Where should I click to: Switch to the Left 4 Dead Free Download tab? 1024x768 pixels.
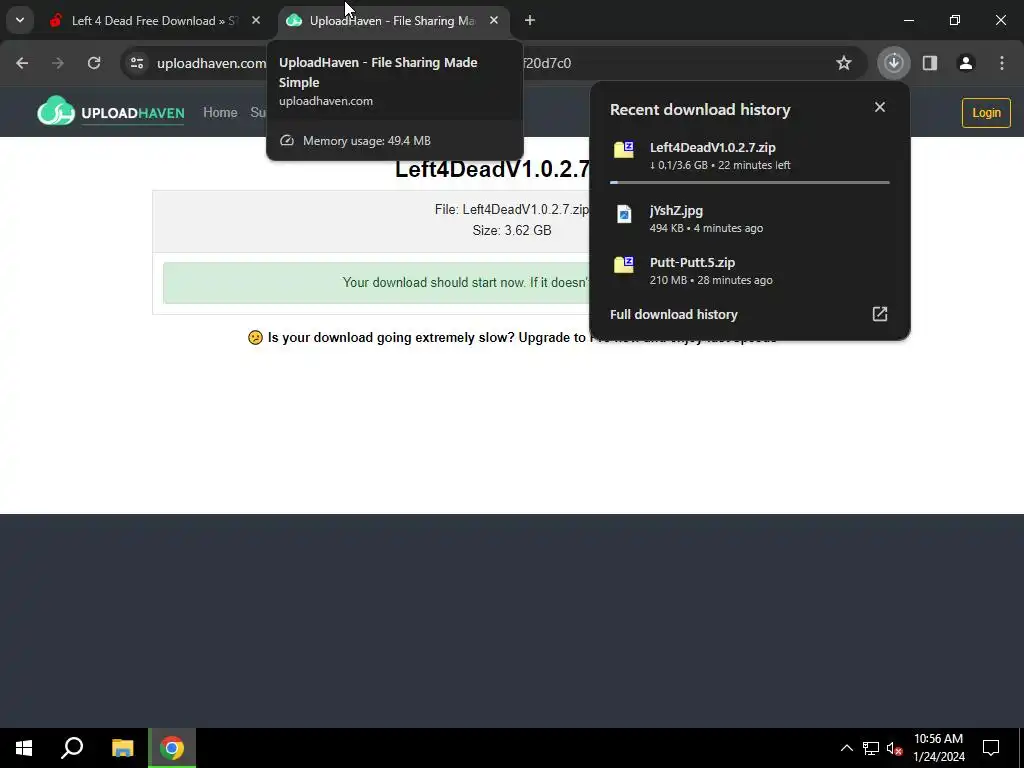[157, 21]
